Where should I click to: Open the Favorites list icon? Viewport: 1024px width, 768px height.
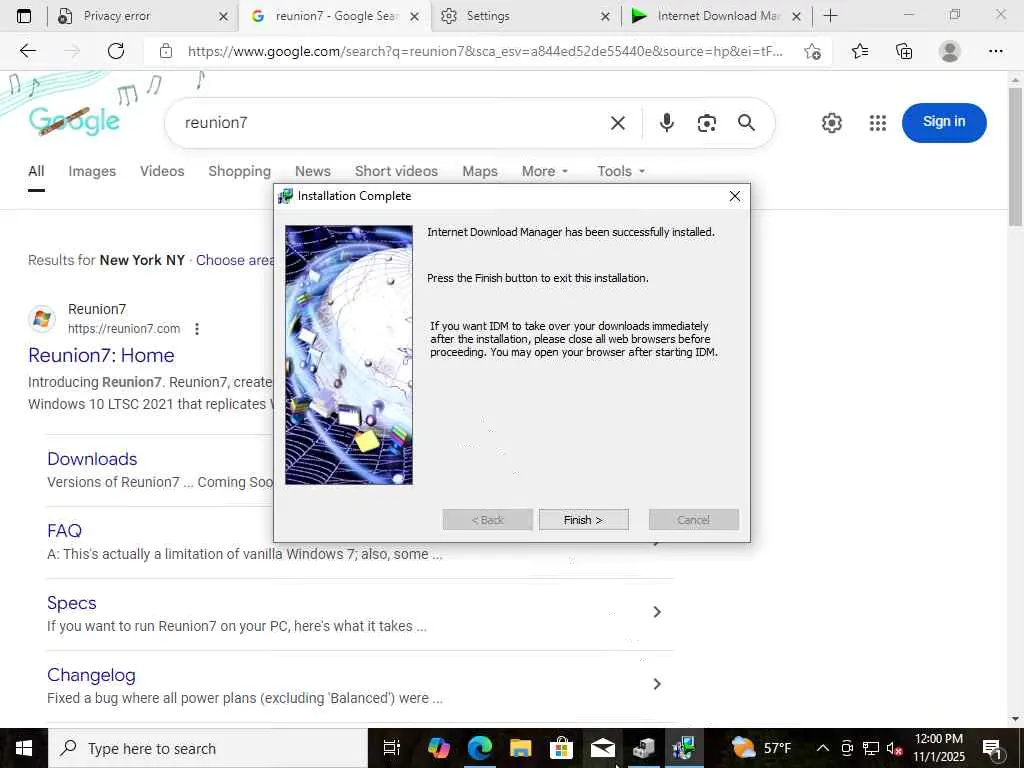pos(860,51)
